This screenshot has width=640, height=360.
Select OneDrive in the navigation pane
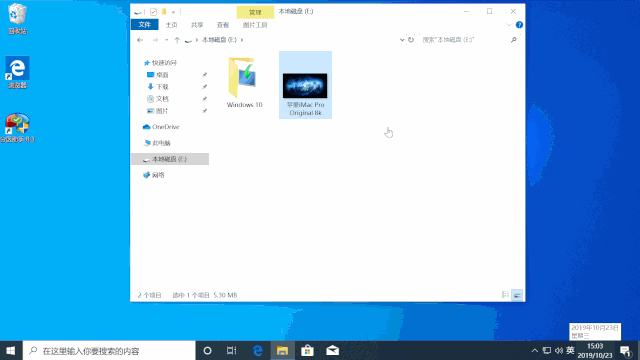click(161, 127)
